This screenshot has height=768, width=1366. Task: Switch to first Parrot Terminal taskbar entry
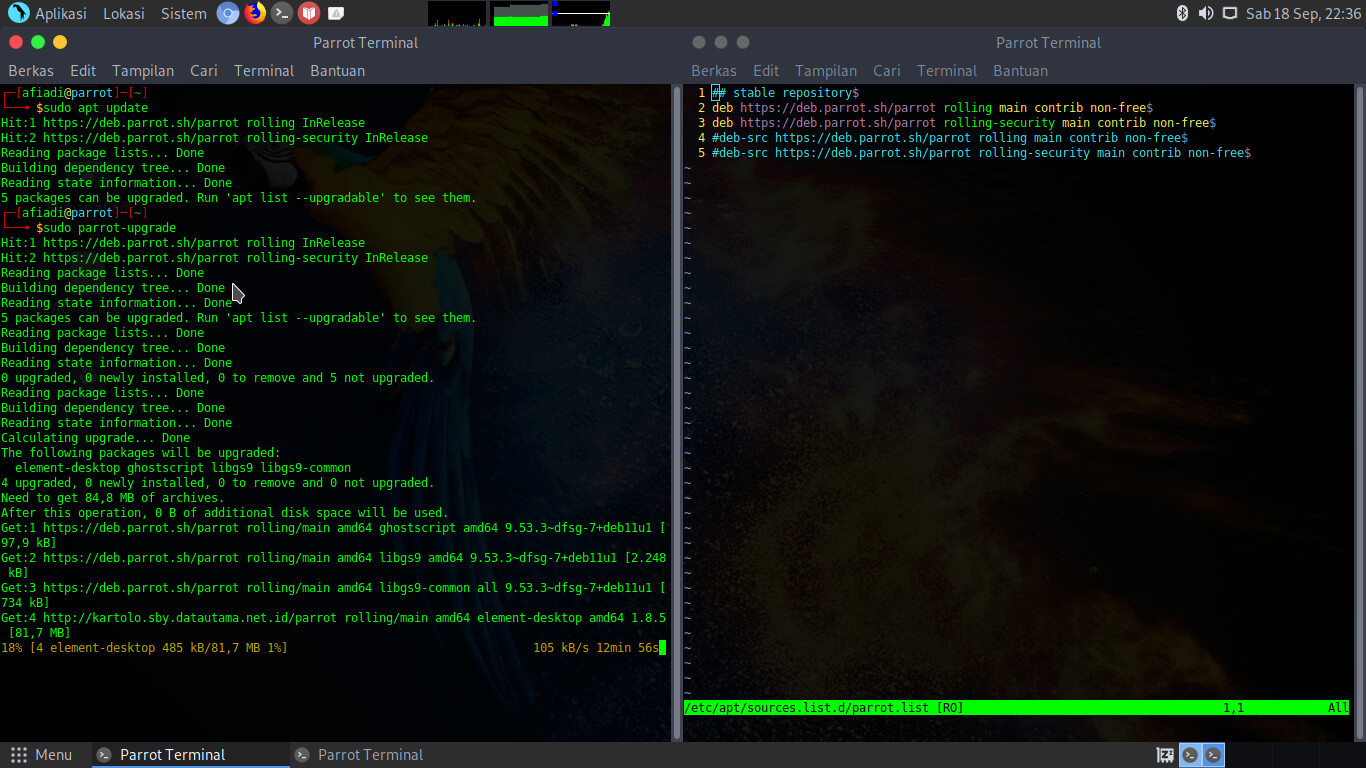tap(190, 755)
